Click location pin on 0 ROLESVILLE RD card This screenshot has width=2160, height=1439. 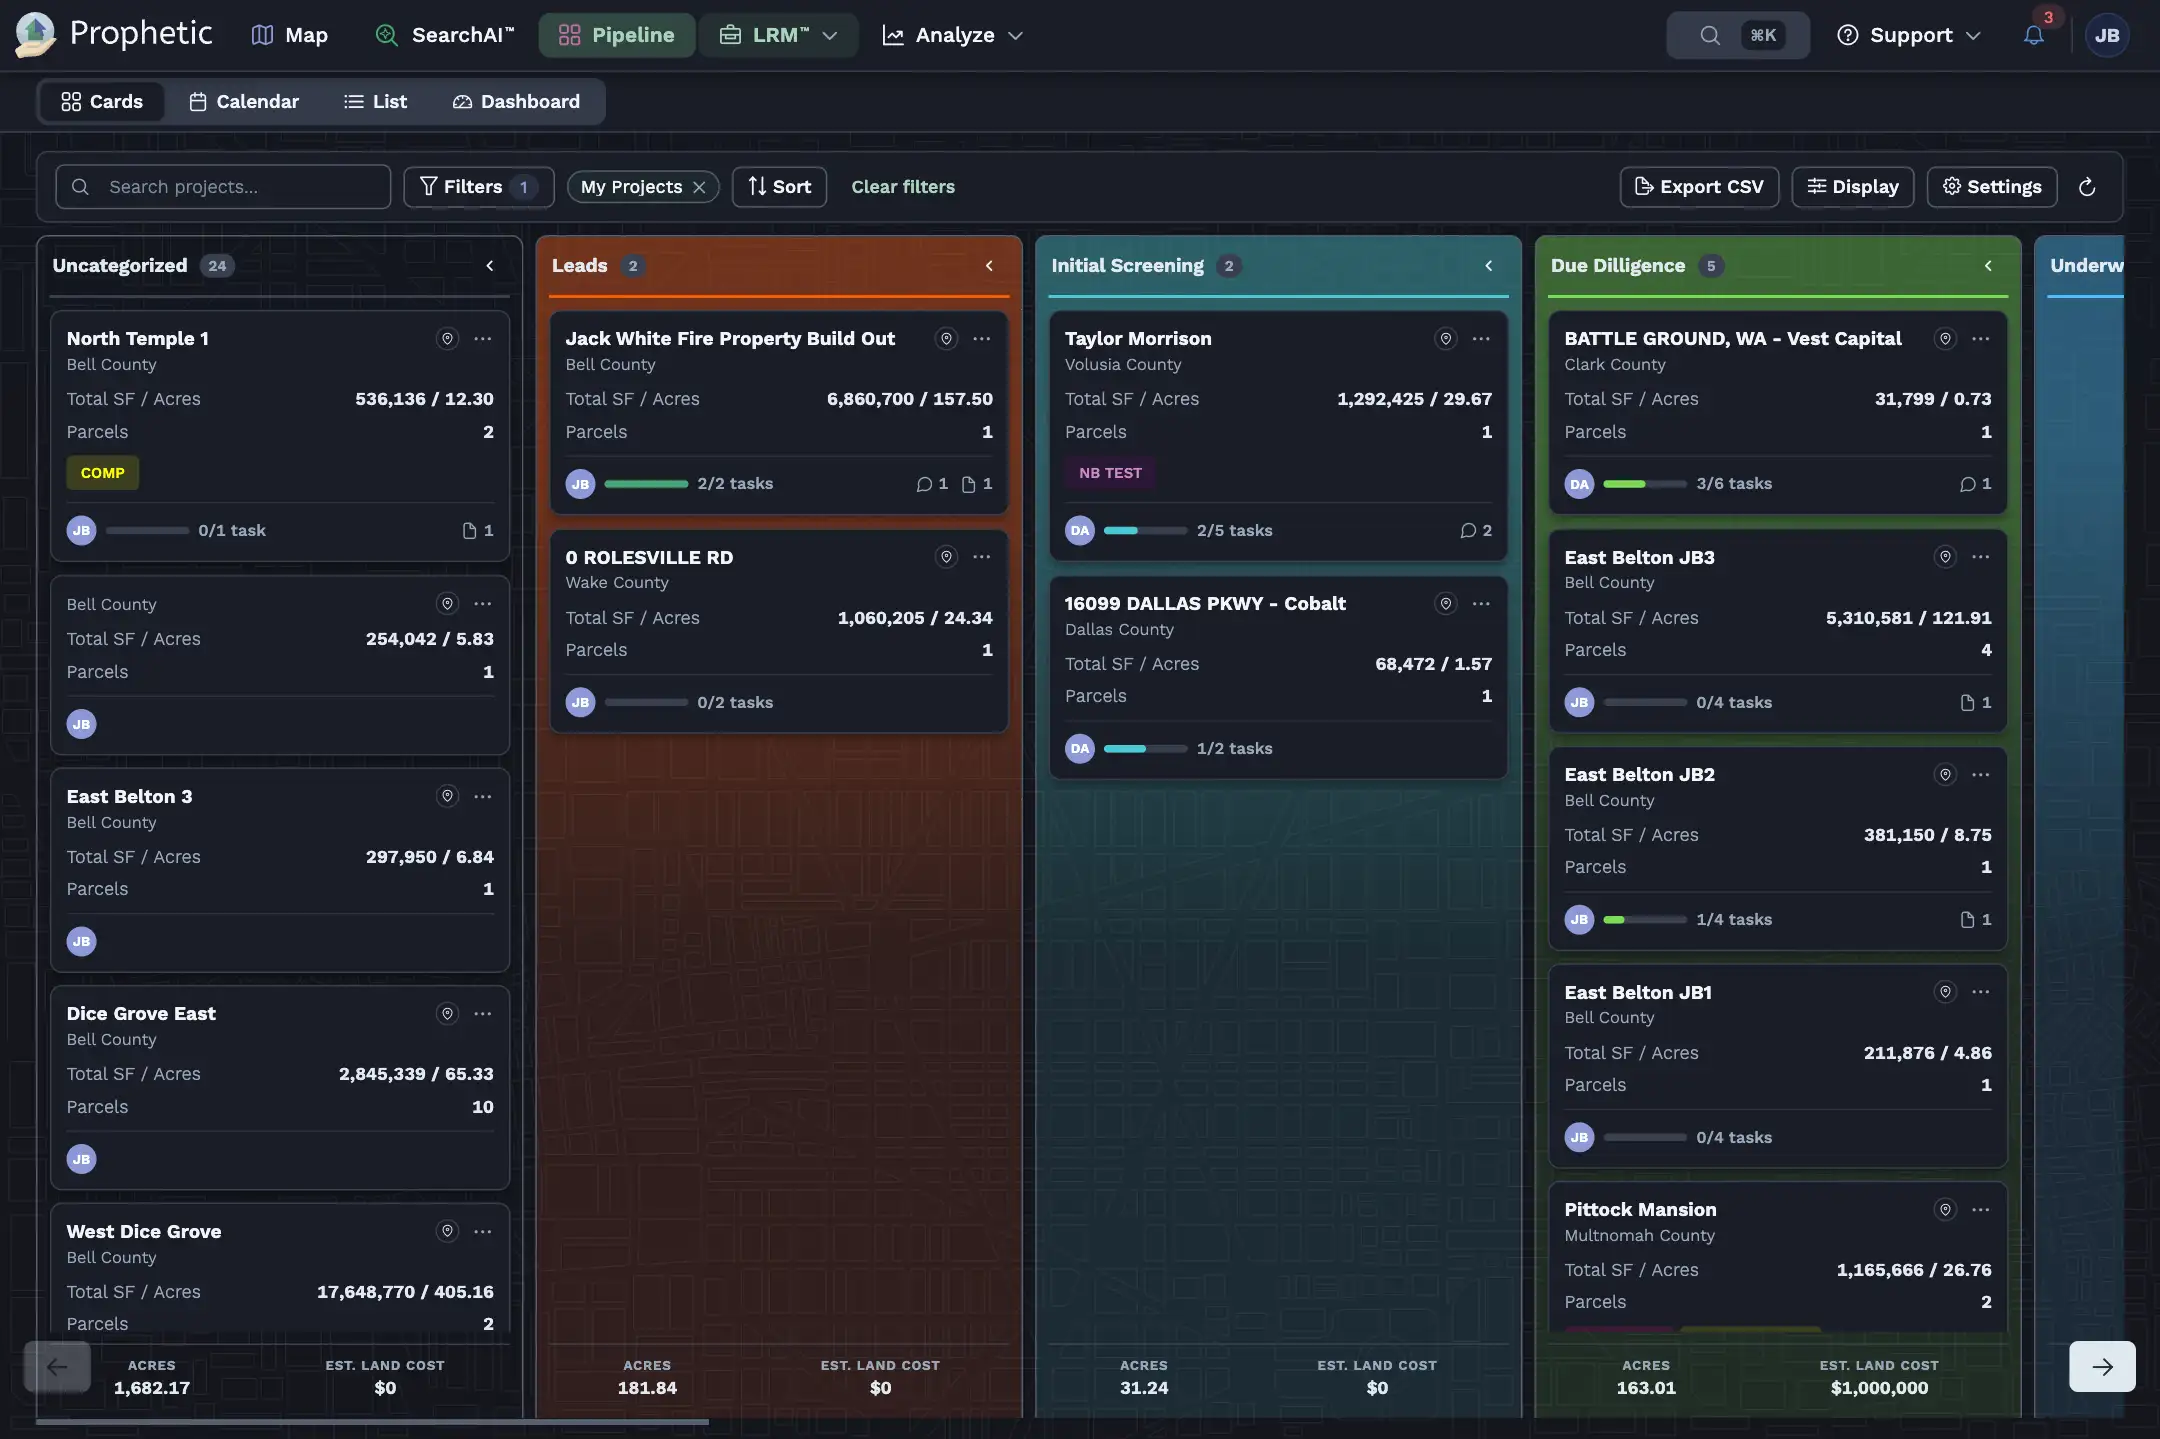click(x=946, y=557)
